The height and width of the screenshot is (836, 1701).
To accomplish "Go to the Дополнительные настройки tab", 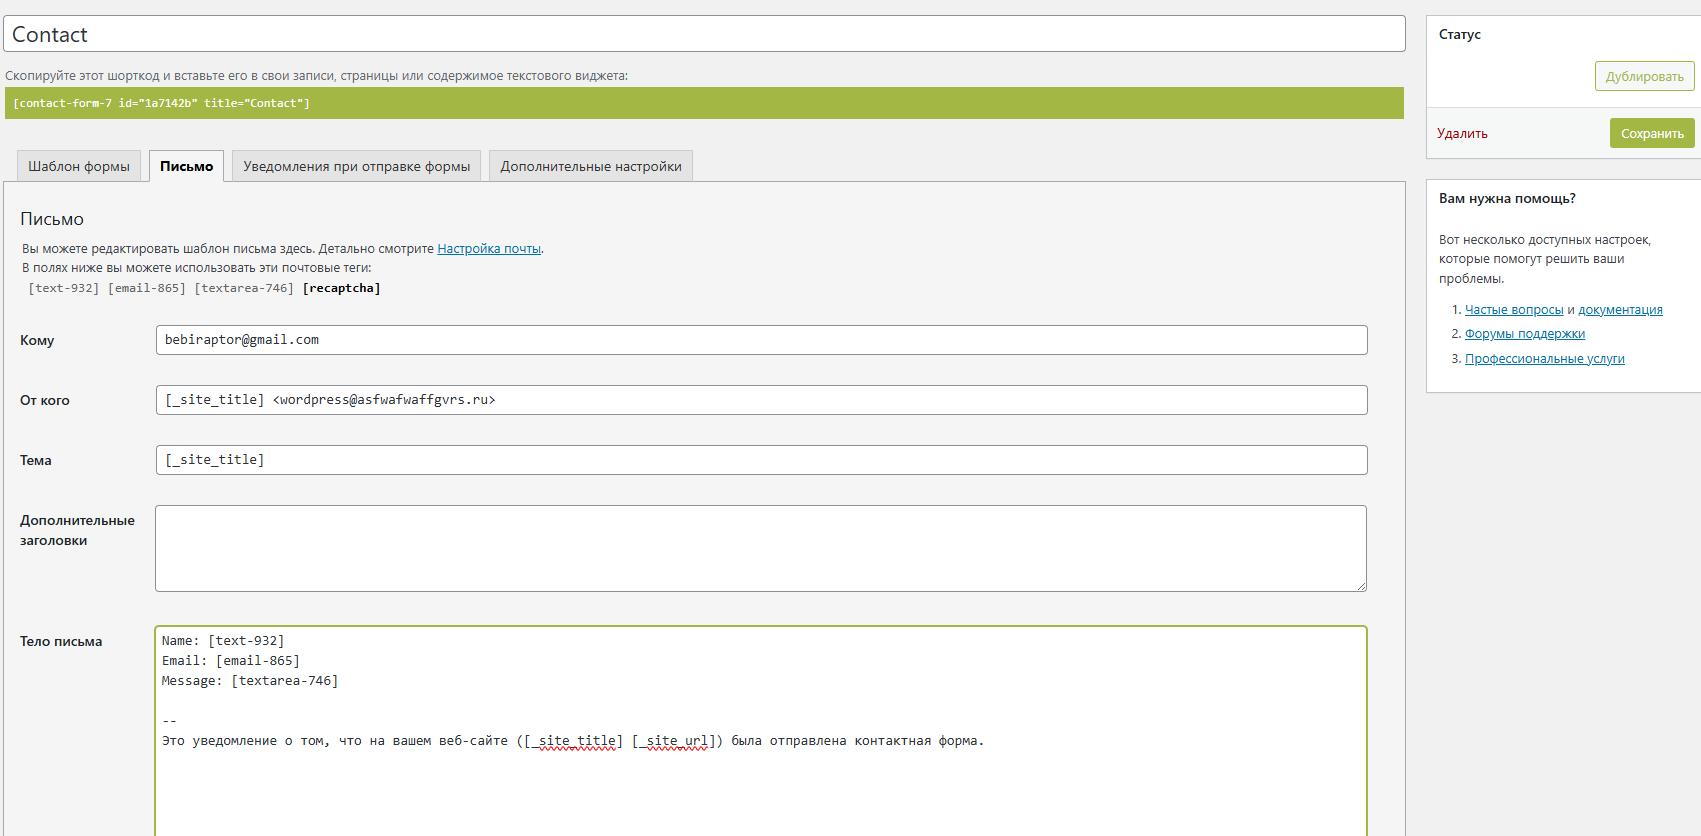I will (x=591, y=166).
